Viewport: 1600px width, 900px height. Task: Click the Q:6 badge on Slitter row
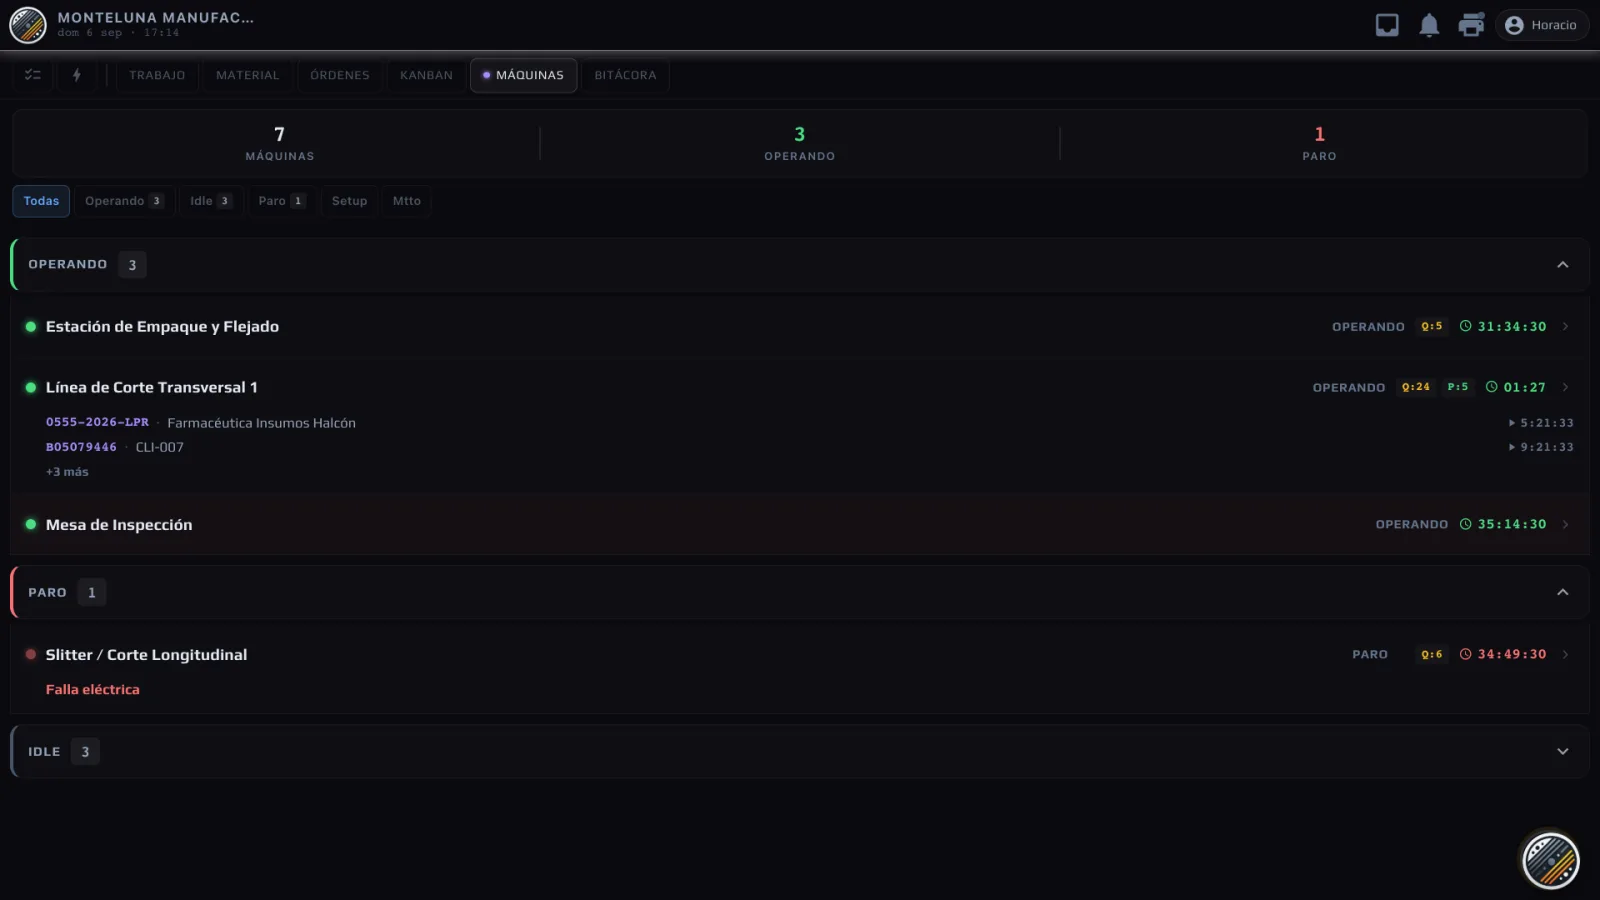[1432, 655]
